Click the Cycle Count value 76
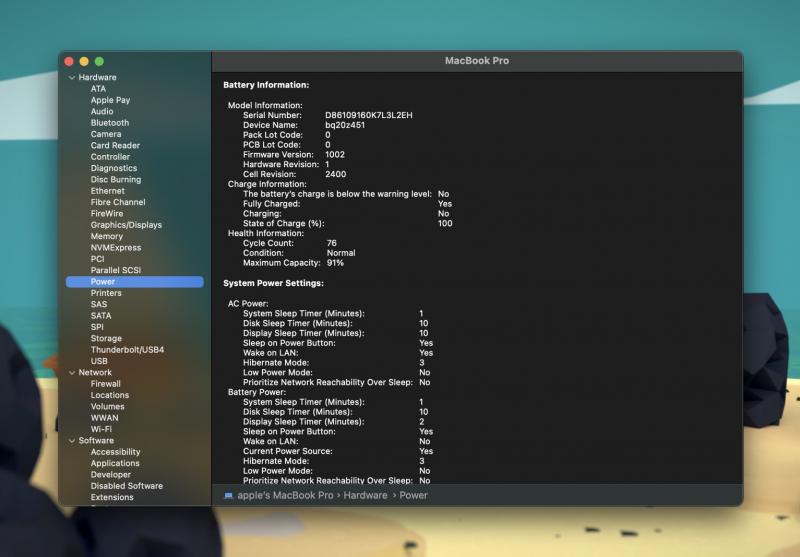800x557 pixels. point(332,243)
